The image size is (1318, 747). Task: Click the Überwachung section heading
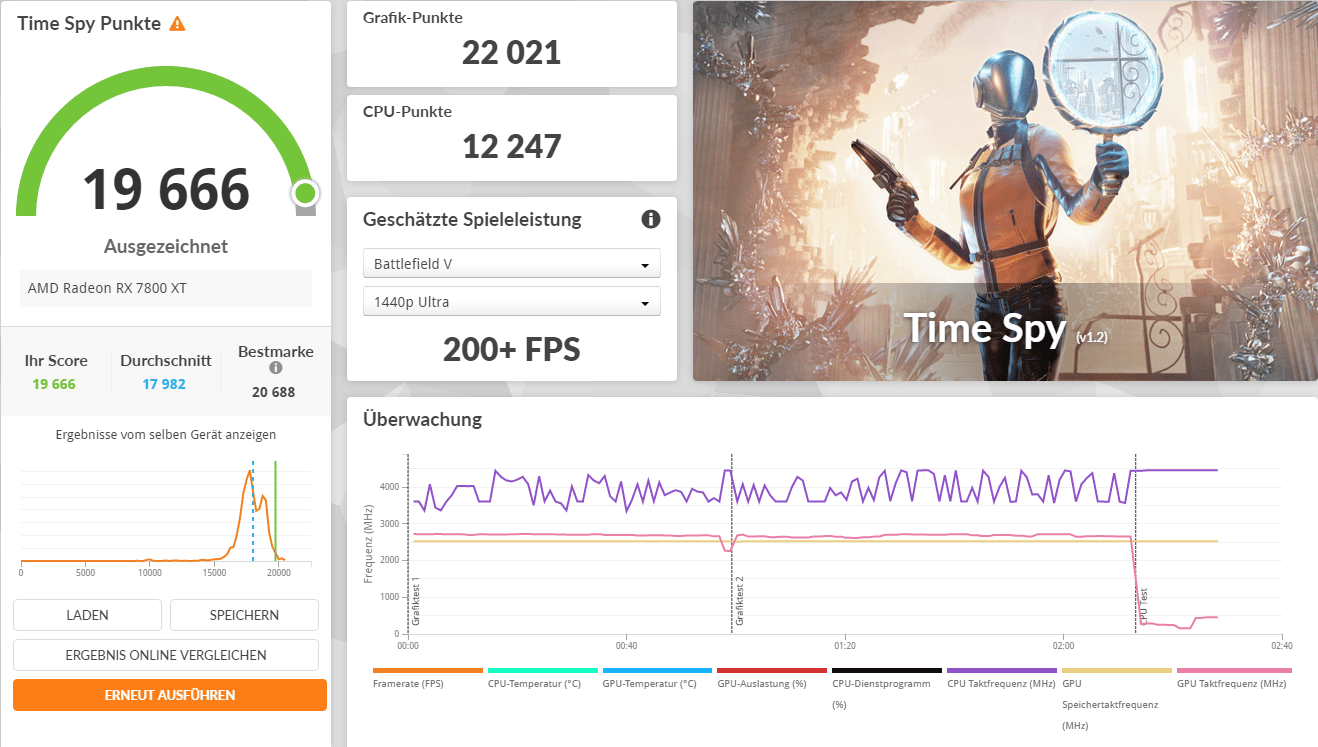click(422, 419)
